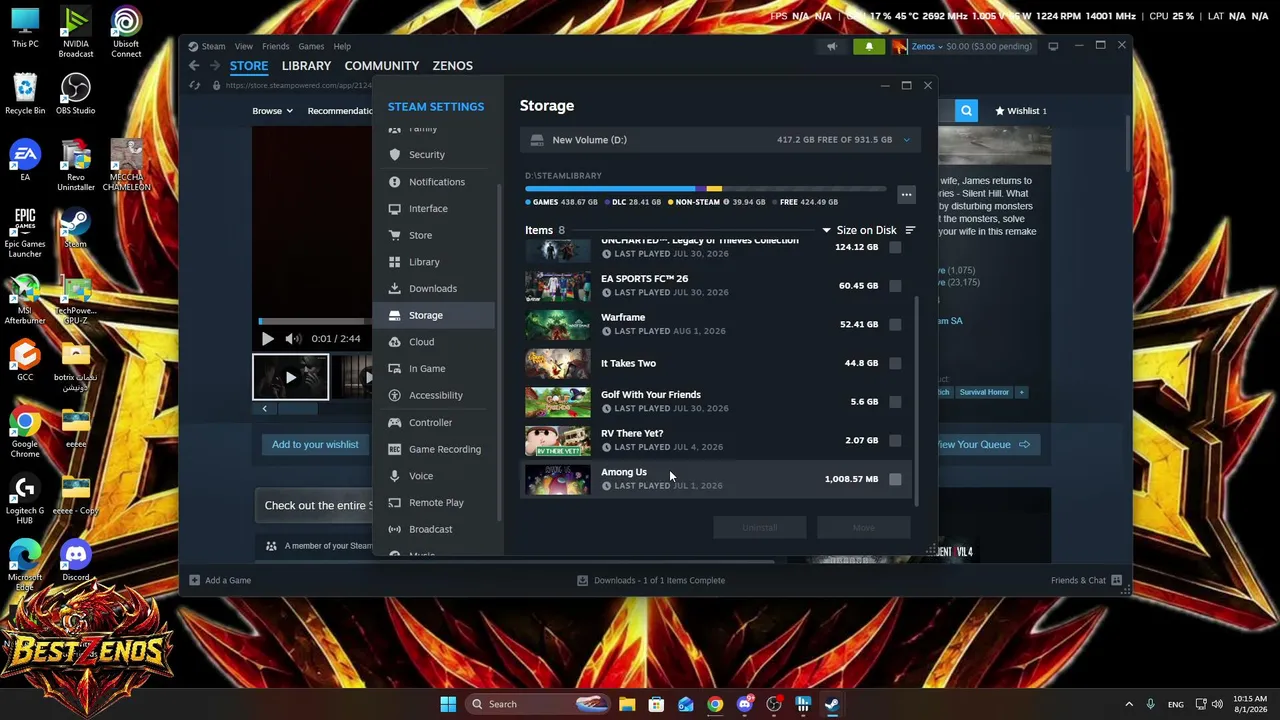Open the Epic Games Launcher desktop shortcut
This screenshot has height=720, width=1280.
tap(25, 233)
